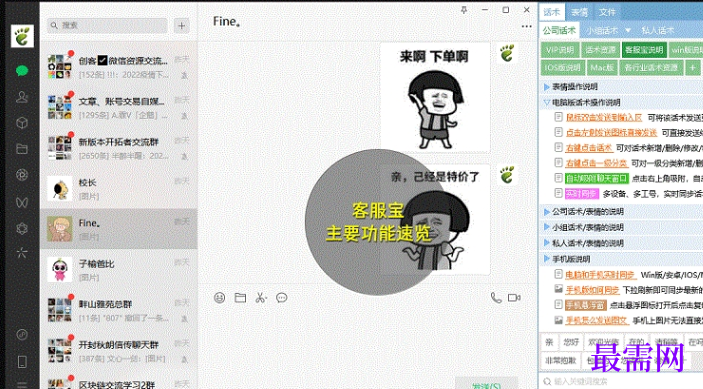Open the mini programs icon near the sidebar bottom
The image size is (703, 389).
click(22, 334)
